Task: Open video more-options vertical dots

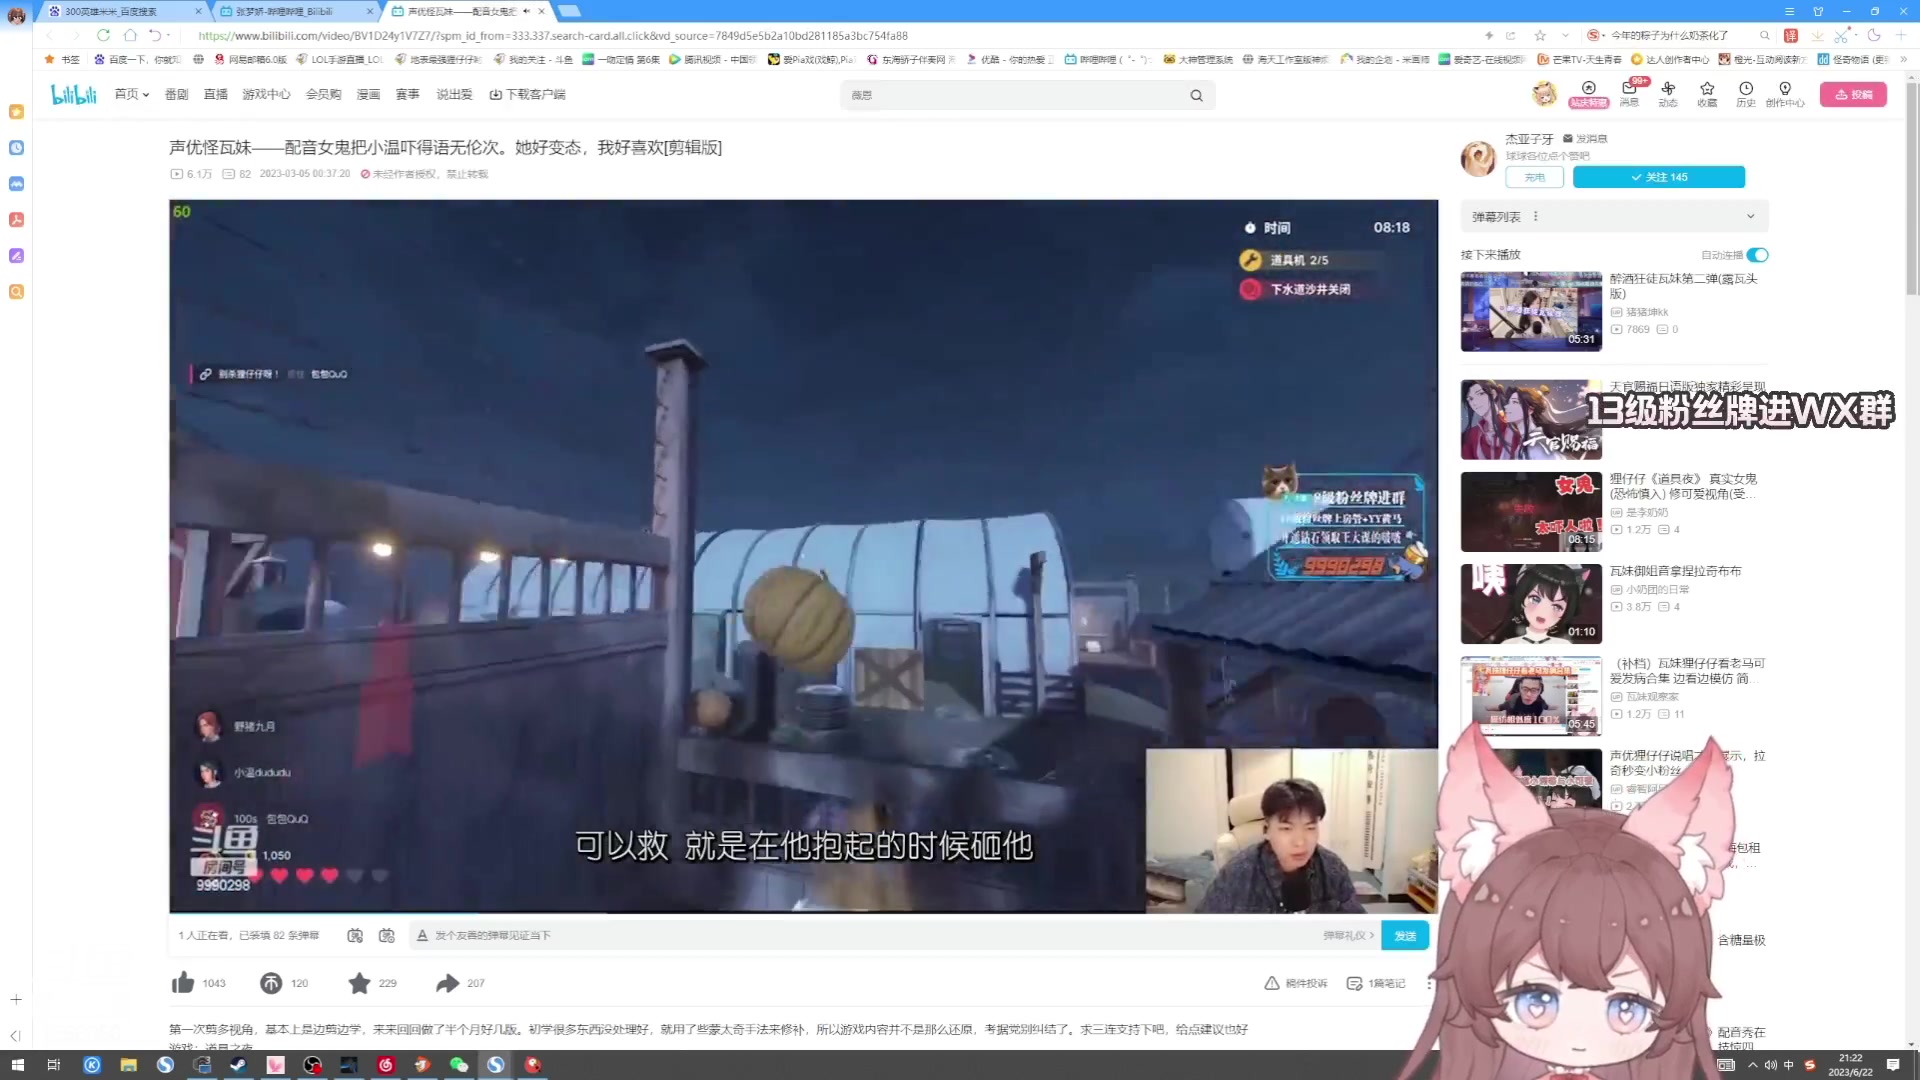Action: point(1429,983)
